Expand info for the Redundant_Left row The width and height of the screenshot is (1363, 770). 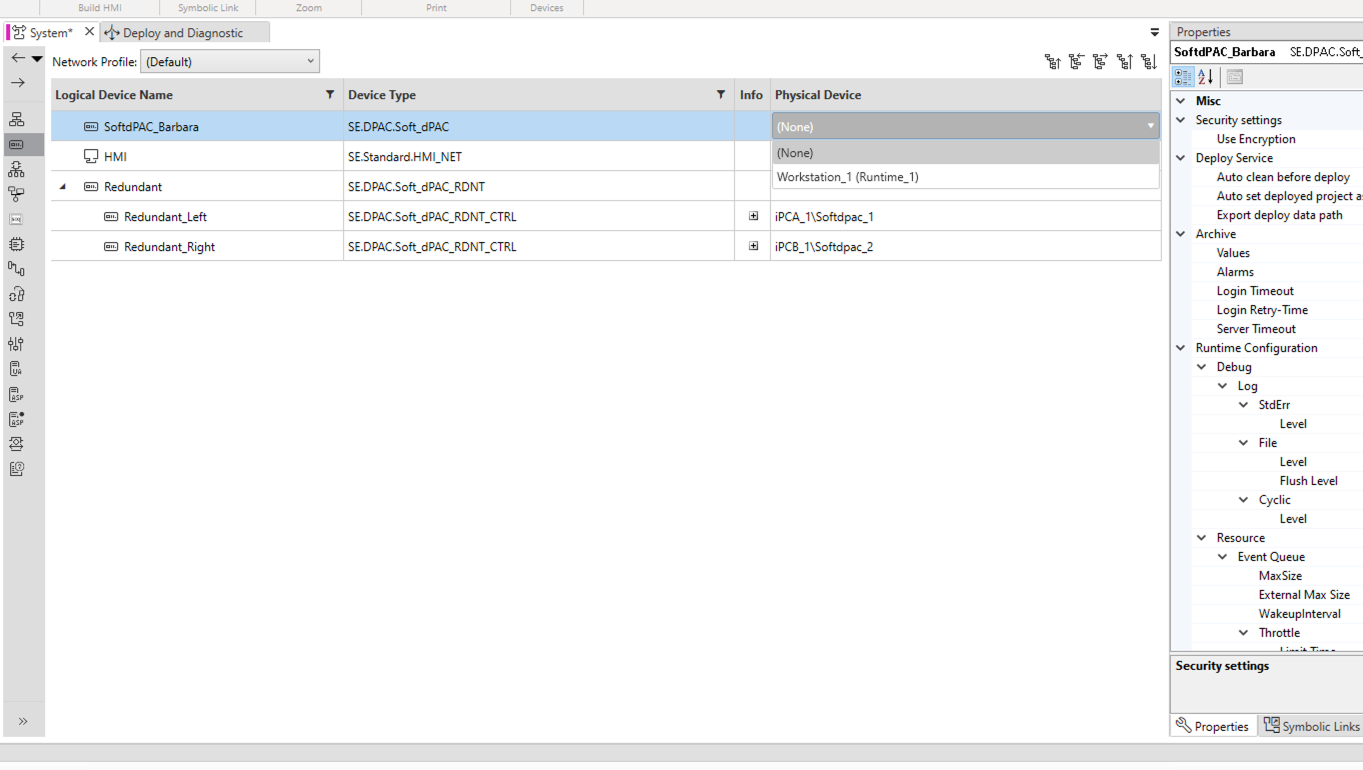click(x=753, y=216)
